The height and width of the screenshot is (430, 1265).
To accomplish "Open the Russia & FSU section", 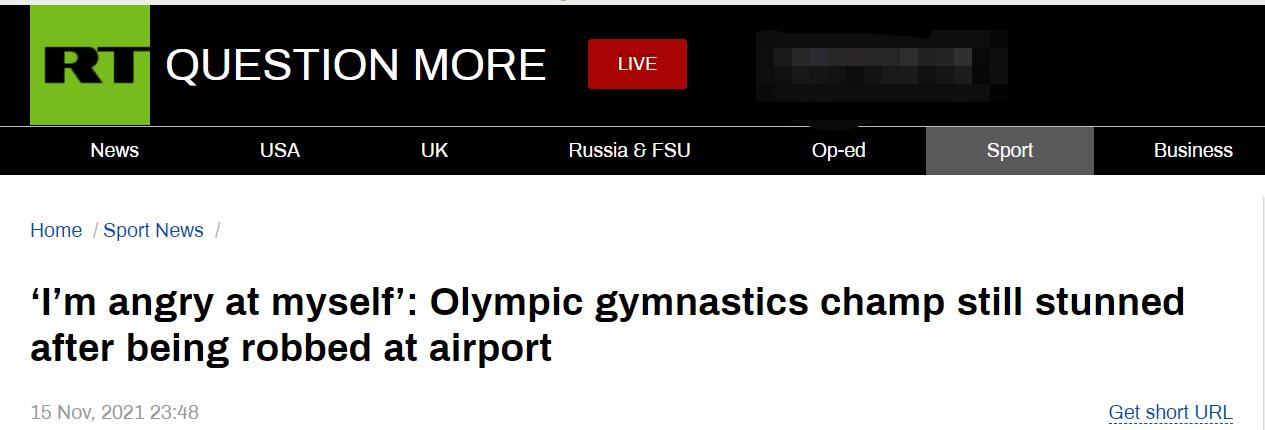I will 629,151.
